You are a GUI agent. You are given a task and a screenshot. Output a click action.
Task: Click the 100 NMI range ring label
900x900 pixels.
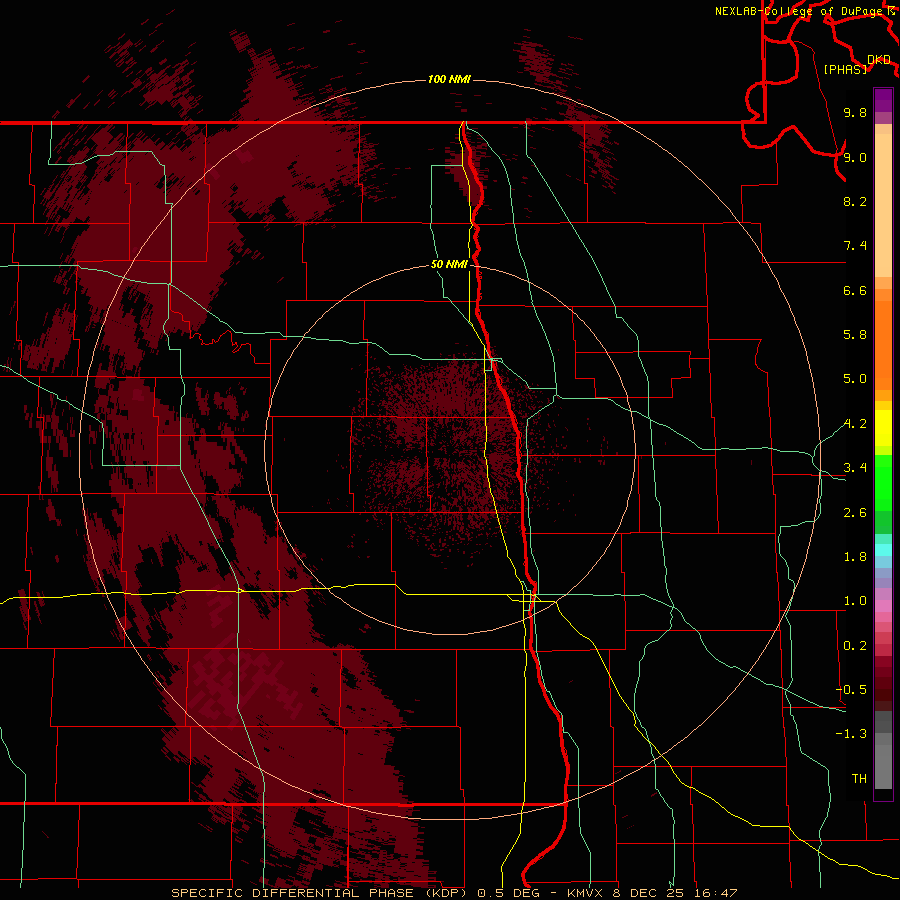click(x=449, y=79)
